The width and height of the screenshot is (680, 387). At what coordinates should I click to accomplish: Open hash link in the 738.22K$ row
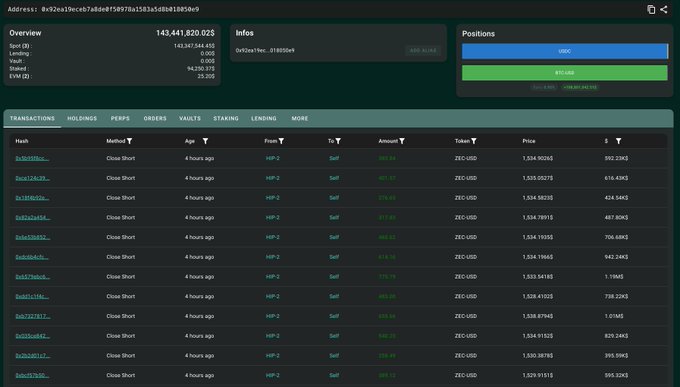point(32,297)
